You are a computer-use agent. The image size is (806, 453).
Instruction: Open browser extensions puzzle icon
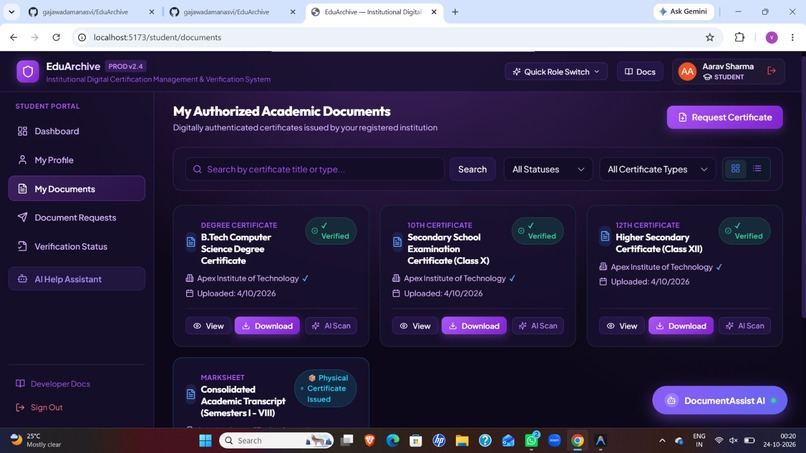point(739,37)
